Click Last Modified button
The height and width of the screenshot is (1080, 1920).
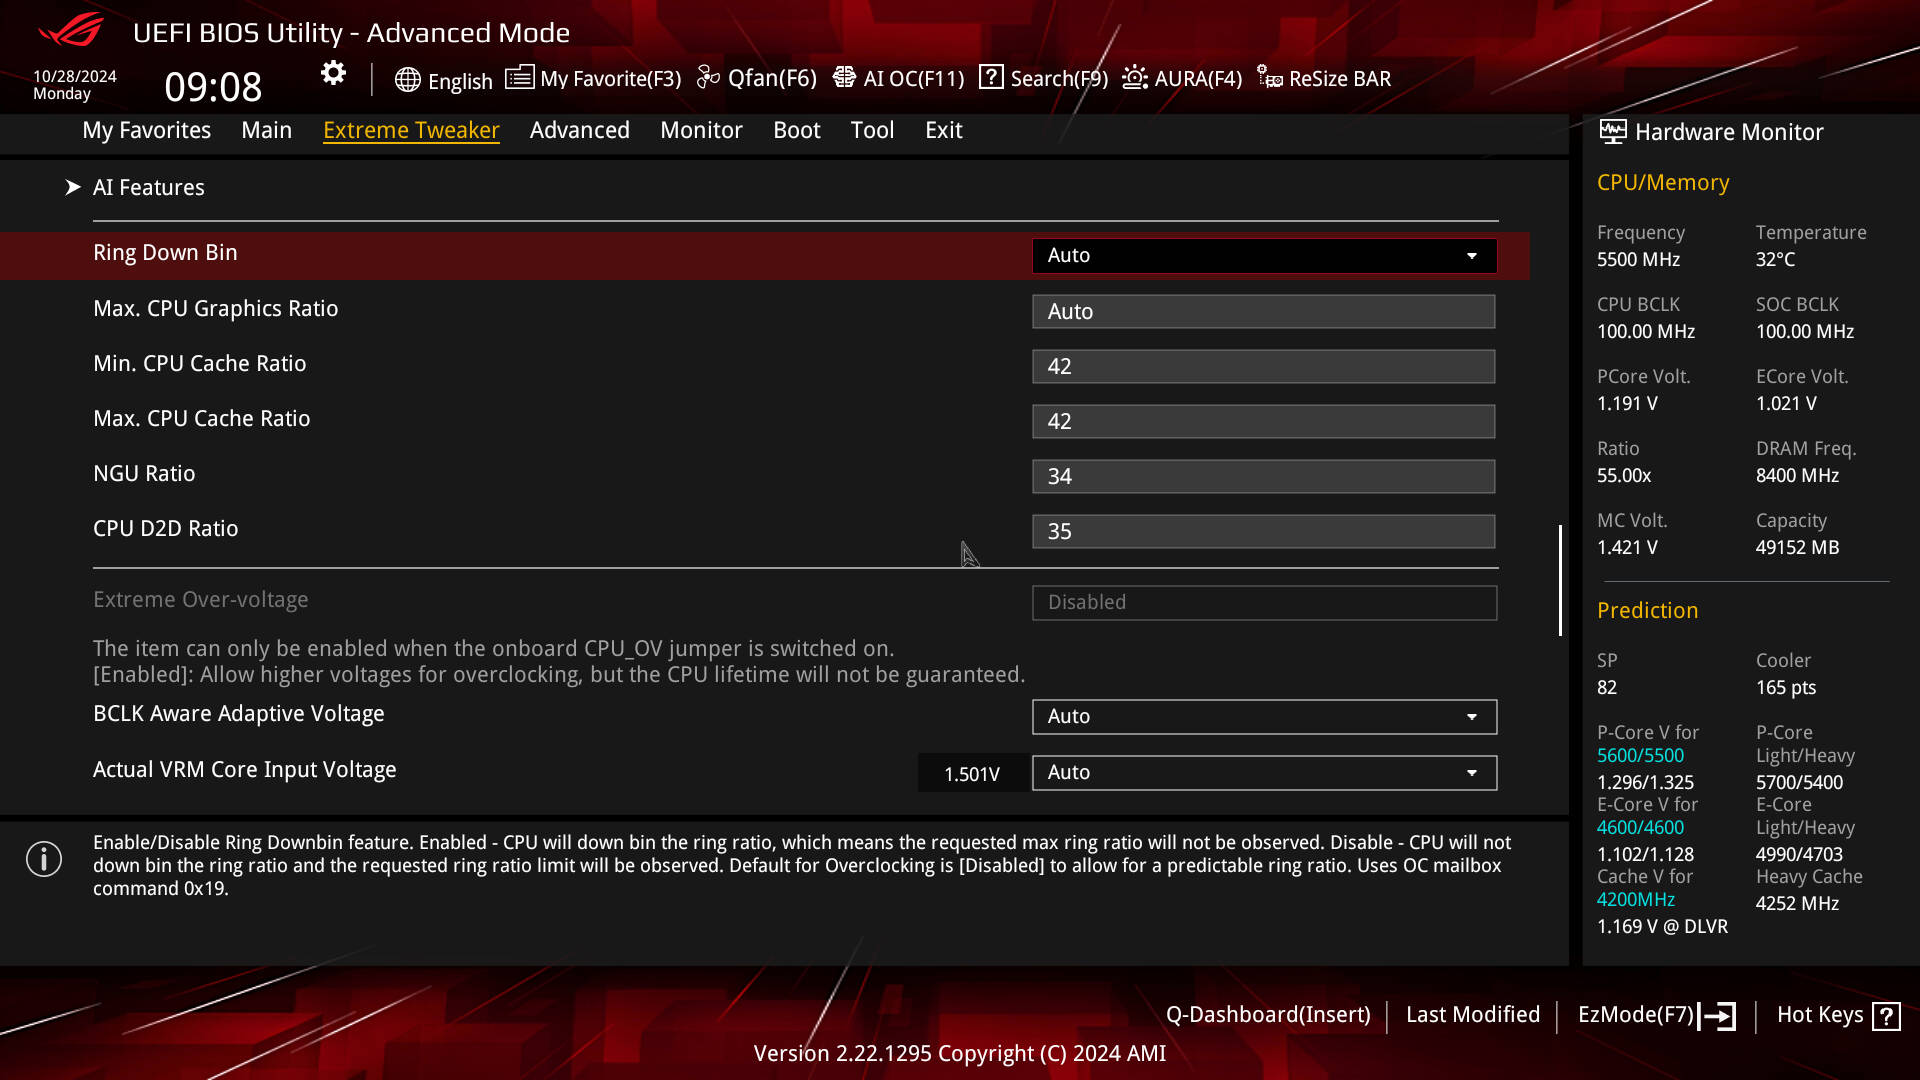(1472, 1015)
